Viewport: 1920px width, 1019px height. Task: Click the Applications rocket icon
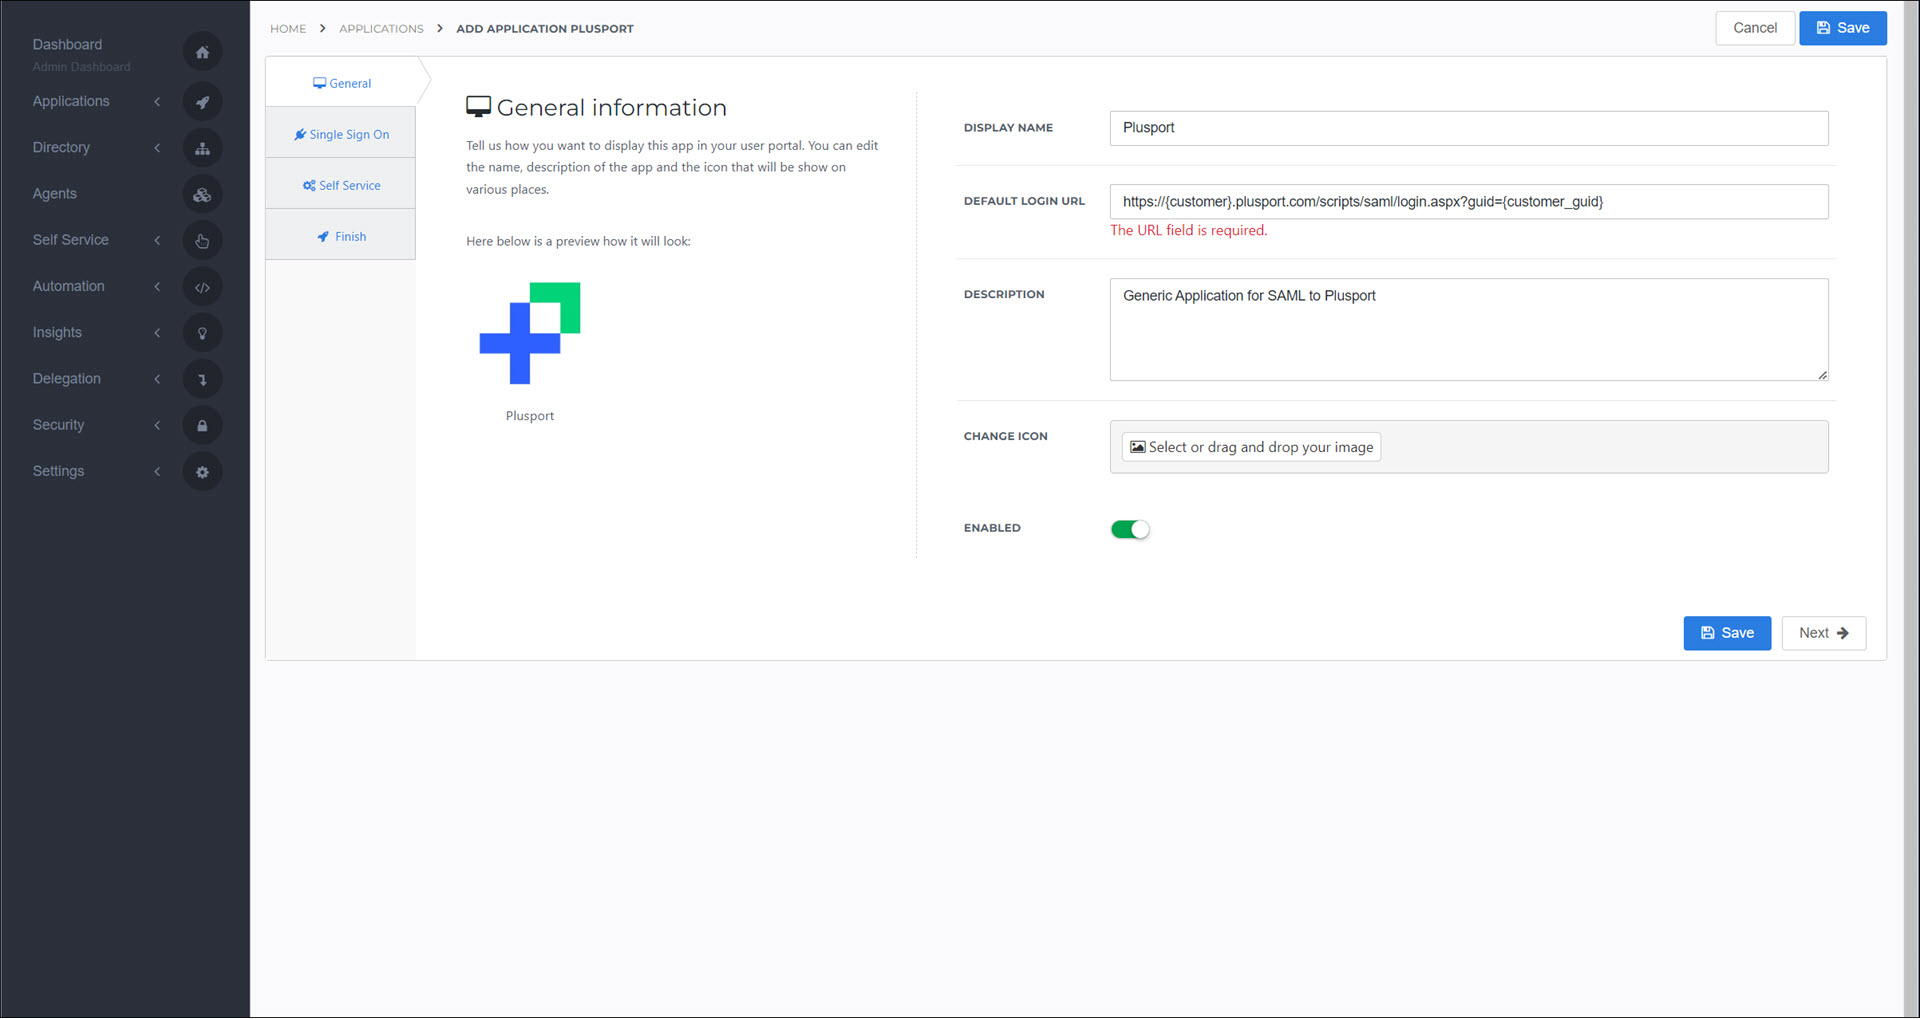202,102
